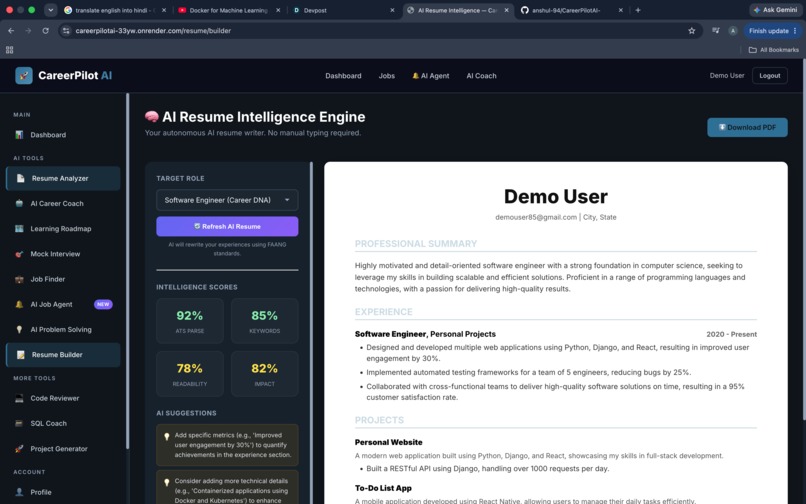
Task: Click the NEW badge beside AI Job Agent
Action: 103,304
